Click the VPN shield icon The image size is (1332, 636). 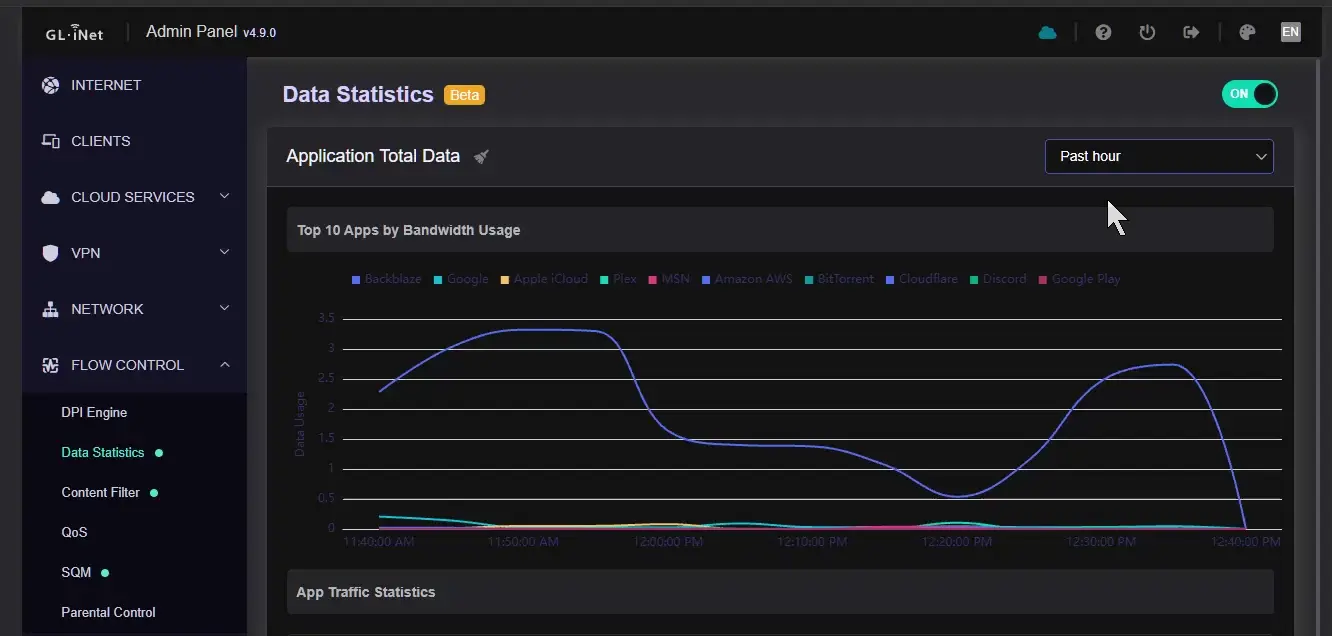click(50, 253)
